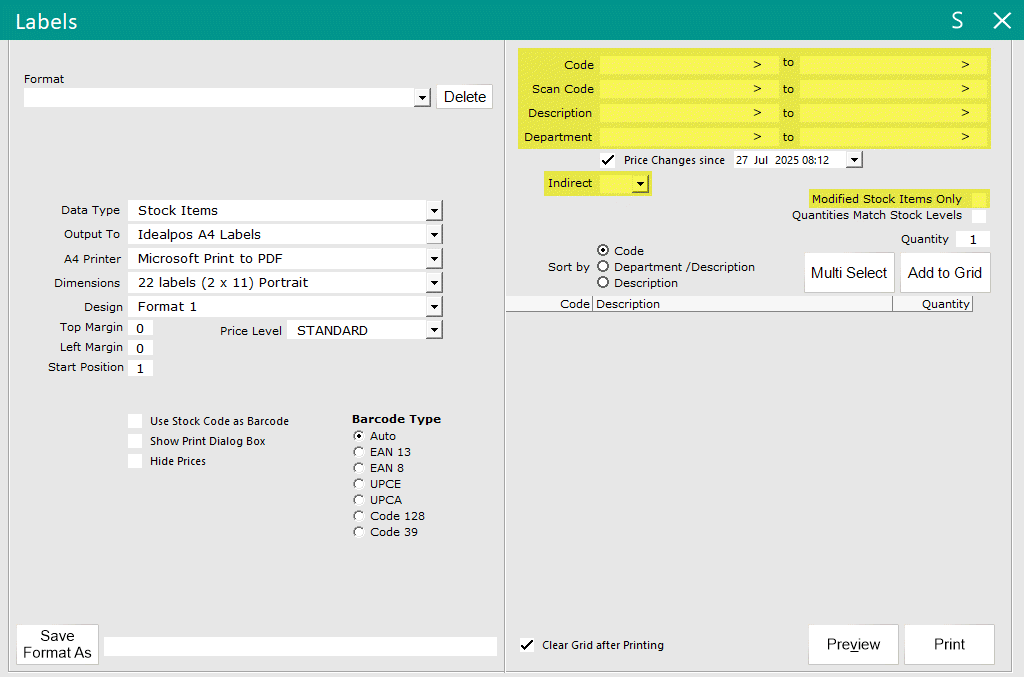The width and height of the screenshot is (1024, 677).
Task: Click the Print button
Action: (x=949, y=644)
